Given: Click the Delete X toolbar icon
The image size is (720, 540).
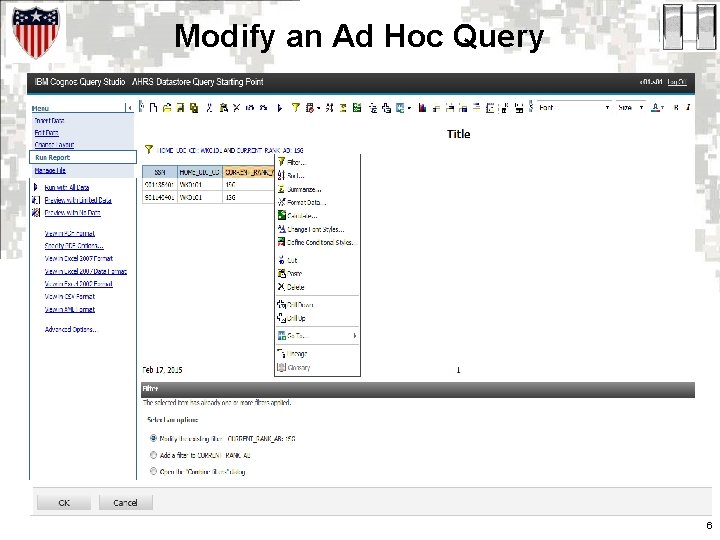Looking at the screenshot, I should 236,108.
